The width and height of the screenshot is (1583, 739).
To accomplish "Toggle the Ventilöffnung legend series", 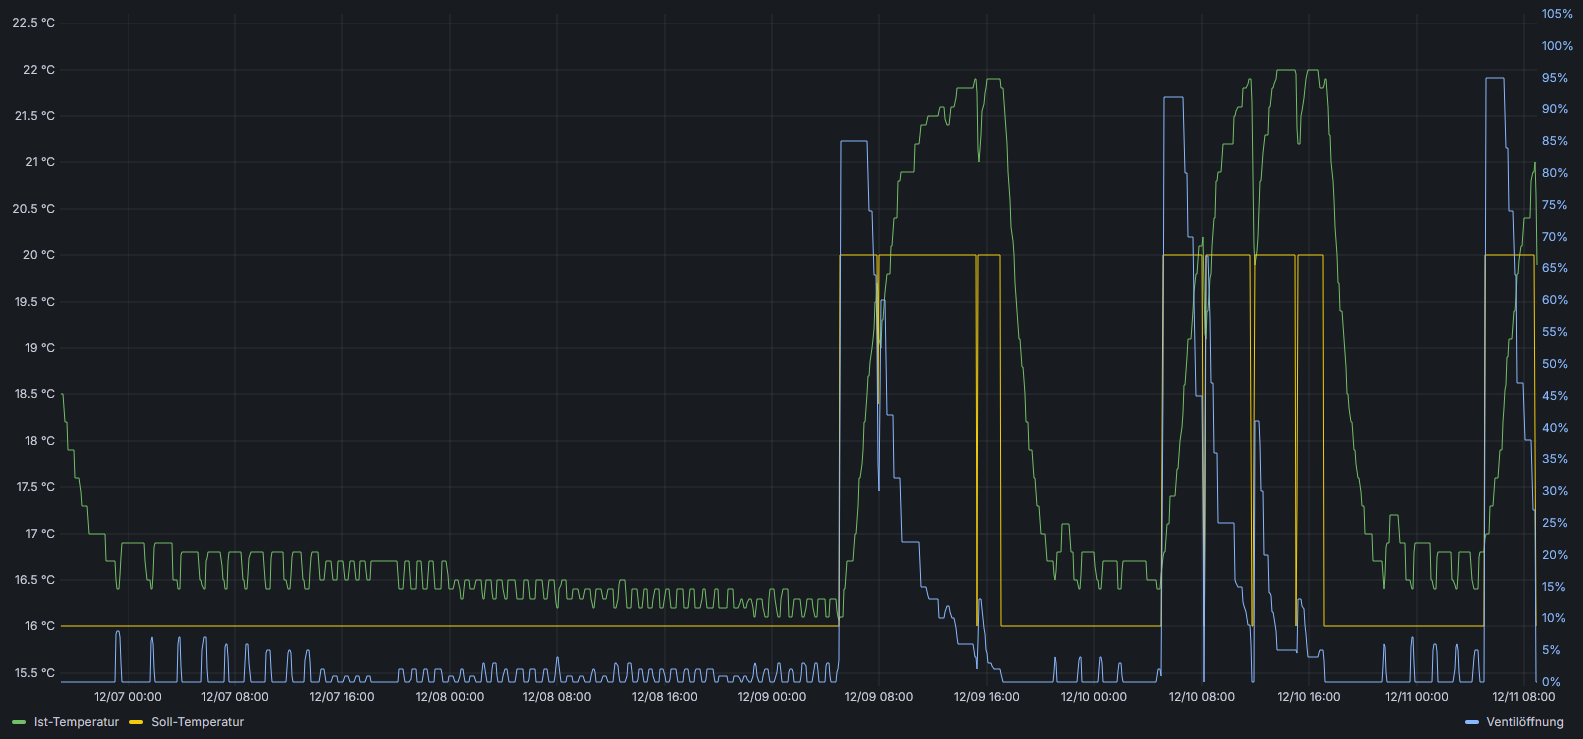I will [x=1525, y=722].
